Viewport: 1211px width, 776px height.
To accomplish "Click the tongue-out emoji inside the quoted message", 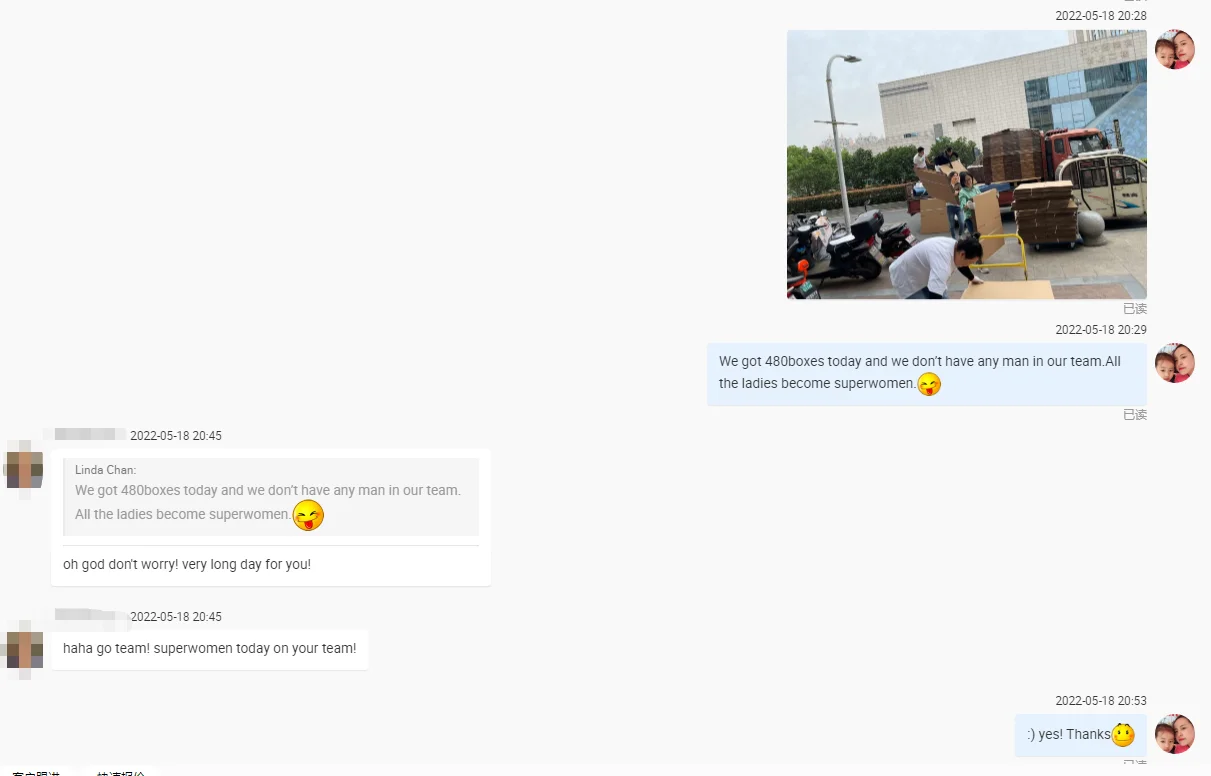I will point(308,515).
